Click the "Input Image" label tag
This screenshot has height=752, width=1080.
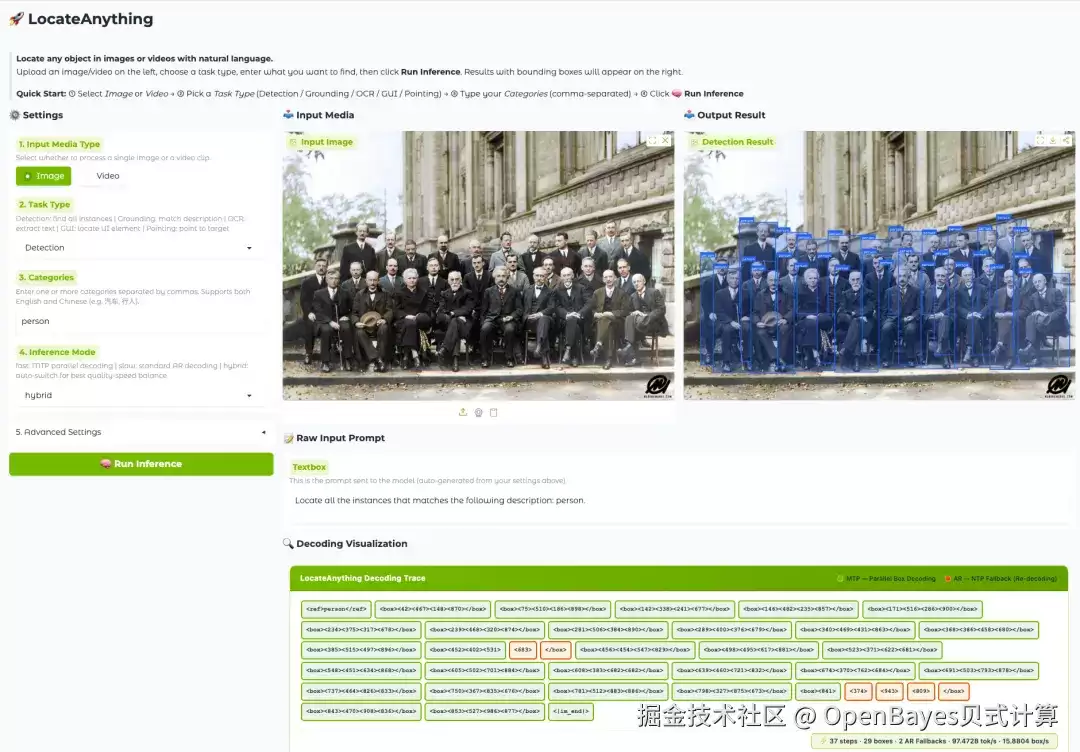[x=322, y=142]
